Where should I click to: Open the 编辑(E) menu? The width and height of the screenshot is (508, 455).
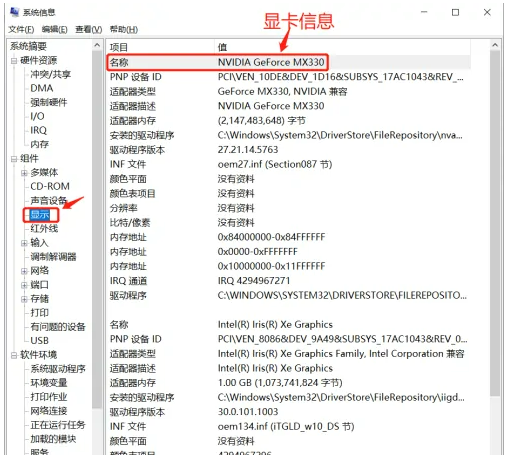coord(55,29)
